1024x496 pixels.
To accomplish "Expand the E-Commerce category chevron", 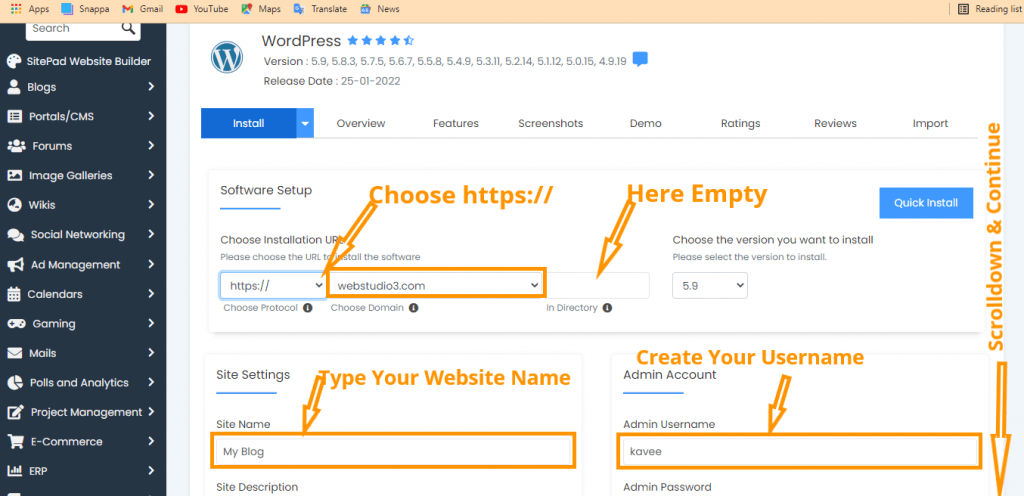I will click(x=151, y=441).
